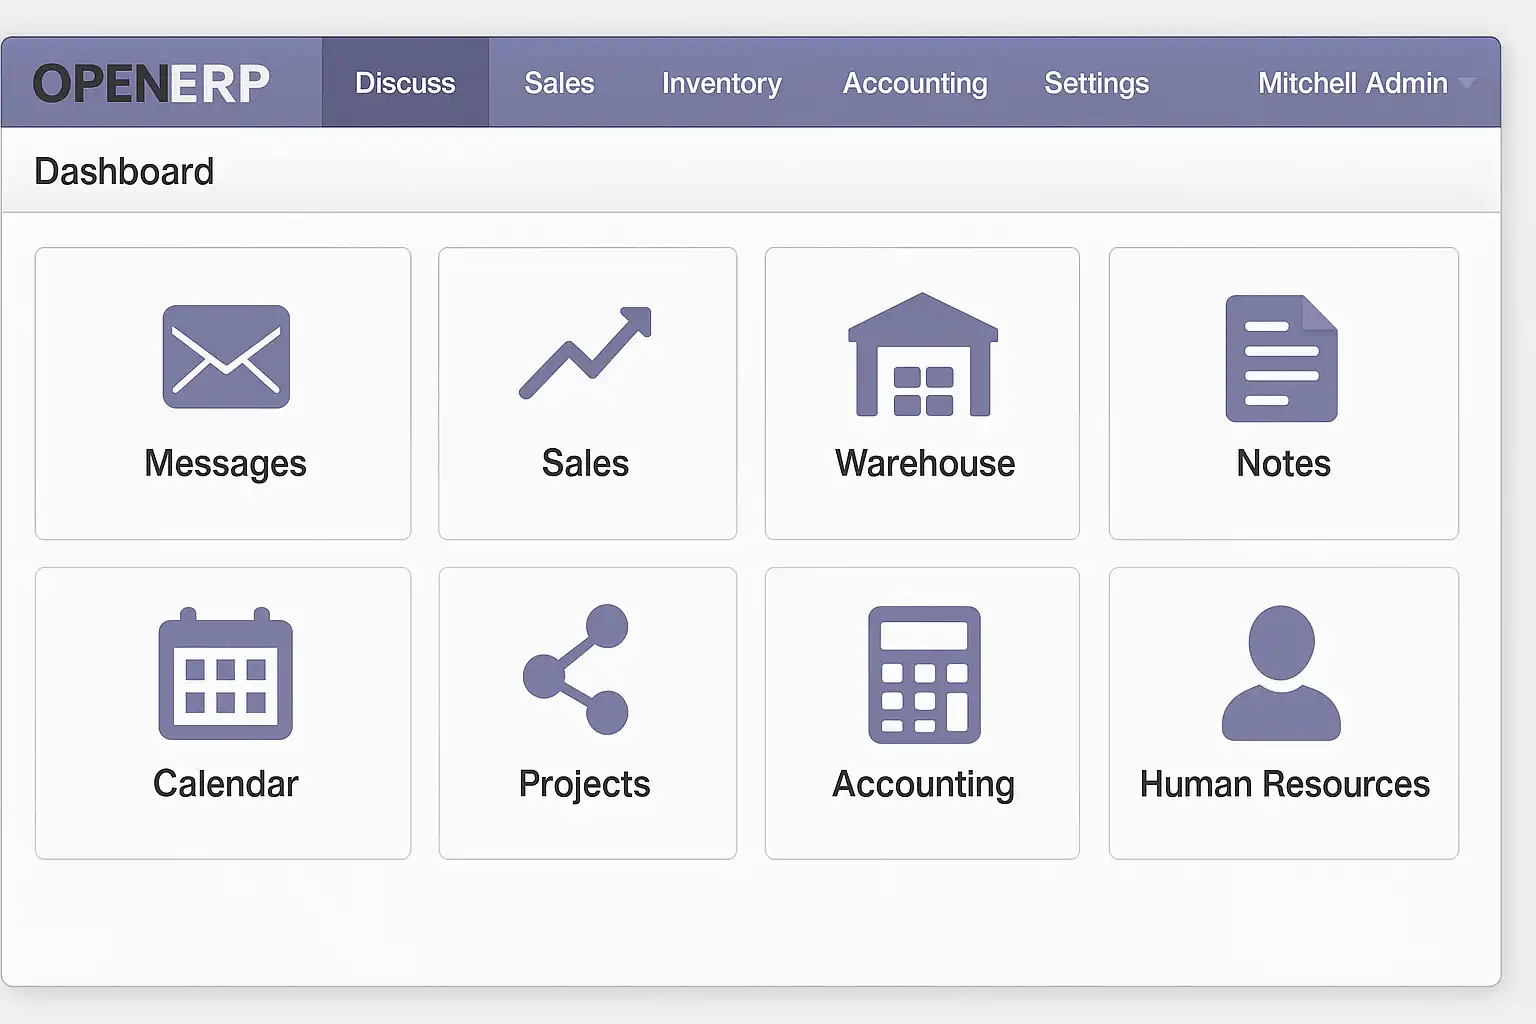Click the Notes document icon
The image size is (1536, 1024).
tap(1281, 358)
